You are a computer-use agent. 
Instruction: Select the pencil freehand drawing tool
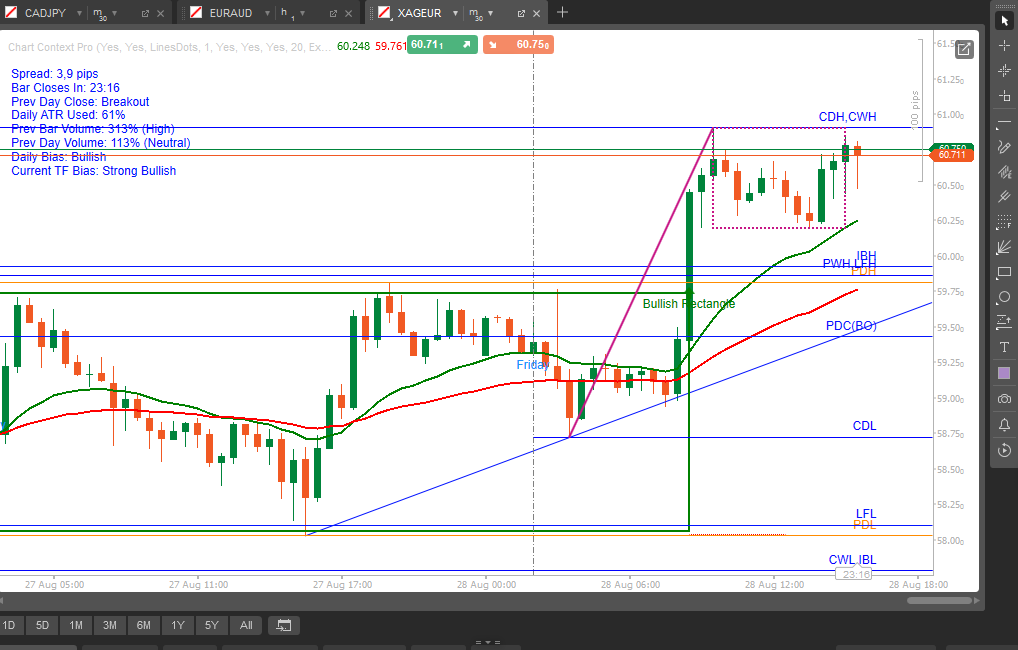coord(1004,147)
